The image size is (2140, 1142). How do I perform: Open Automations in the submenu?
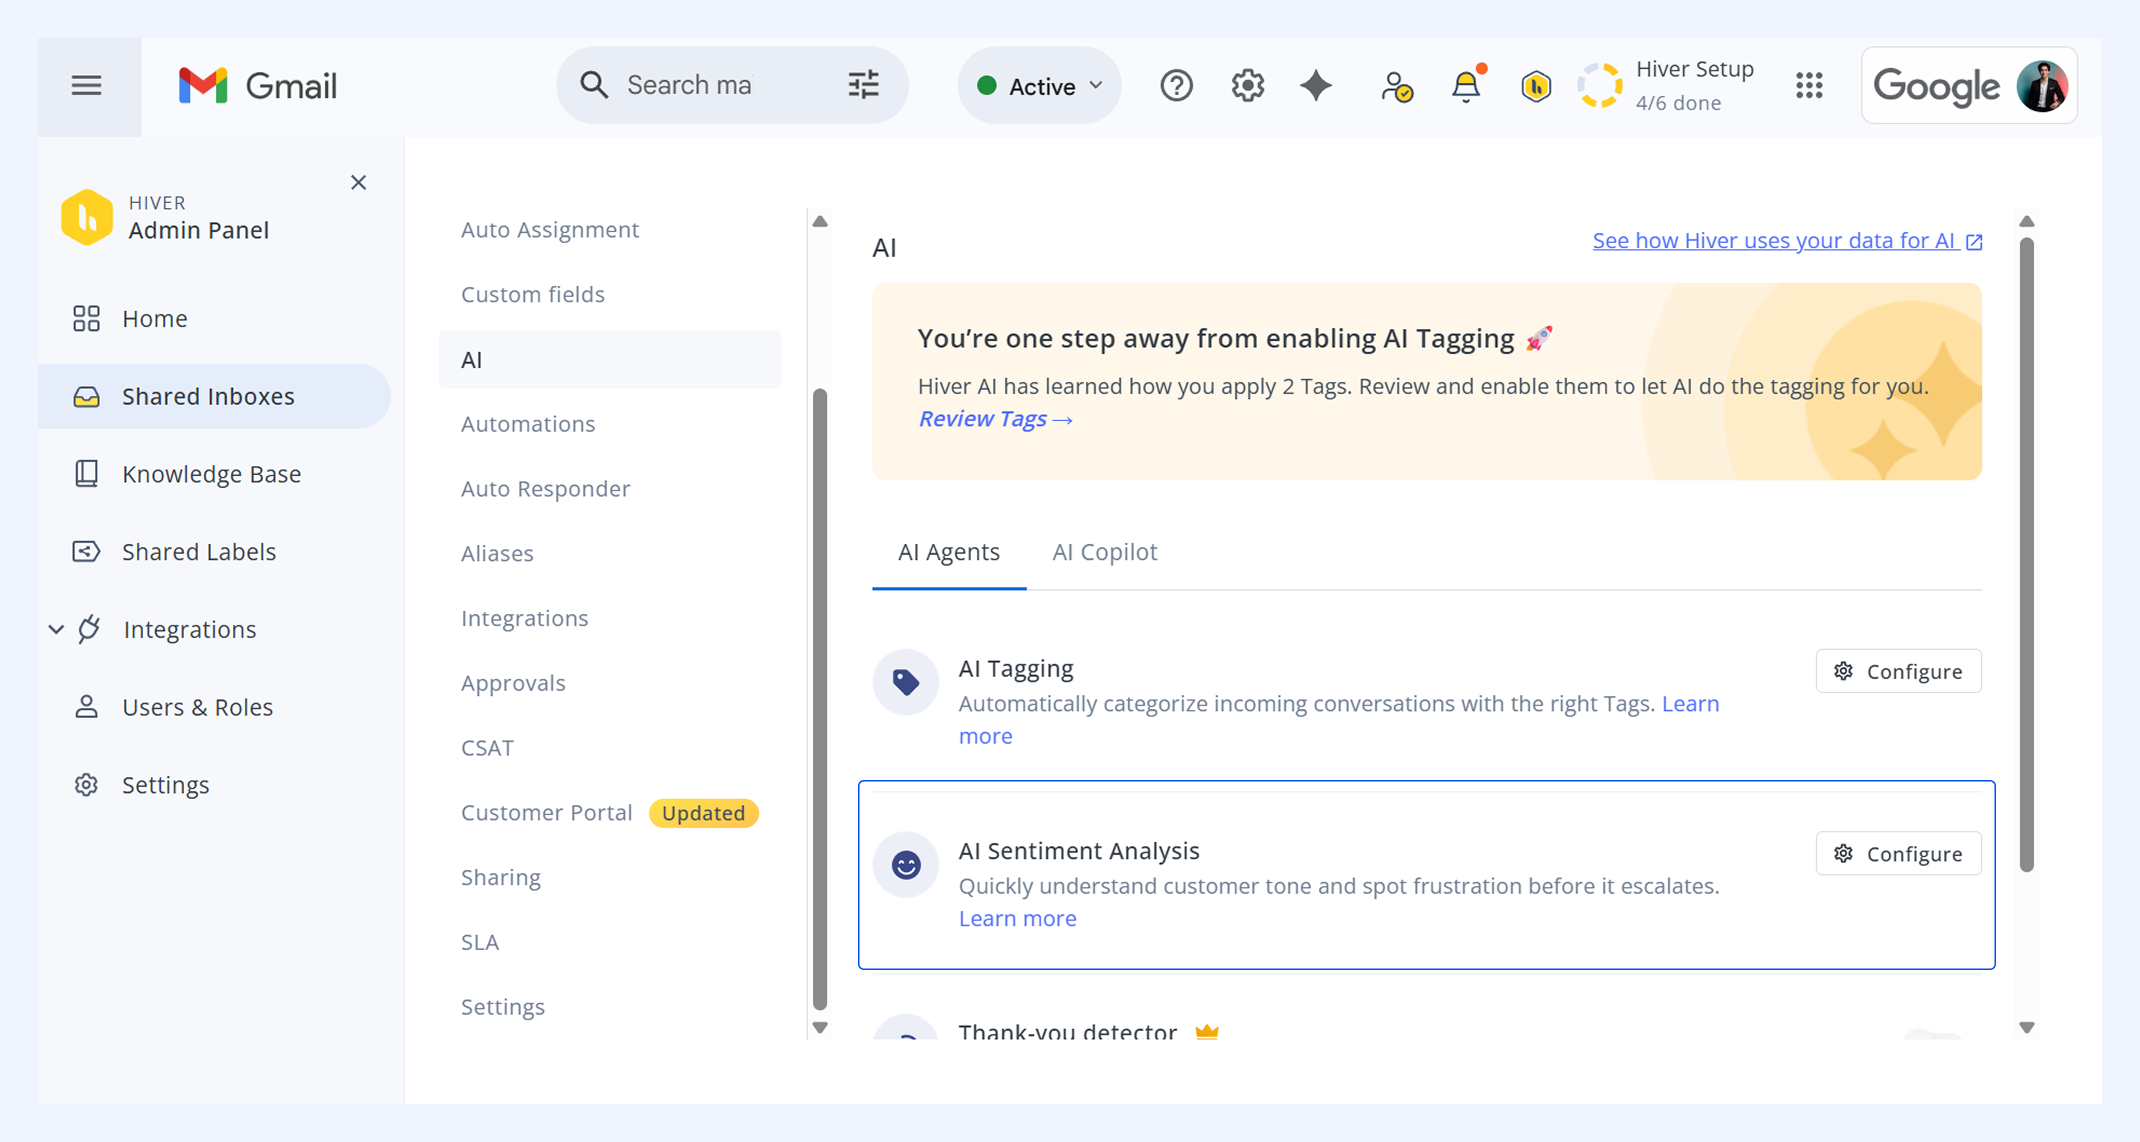pos(528,424)
